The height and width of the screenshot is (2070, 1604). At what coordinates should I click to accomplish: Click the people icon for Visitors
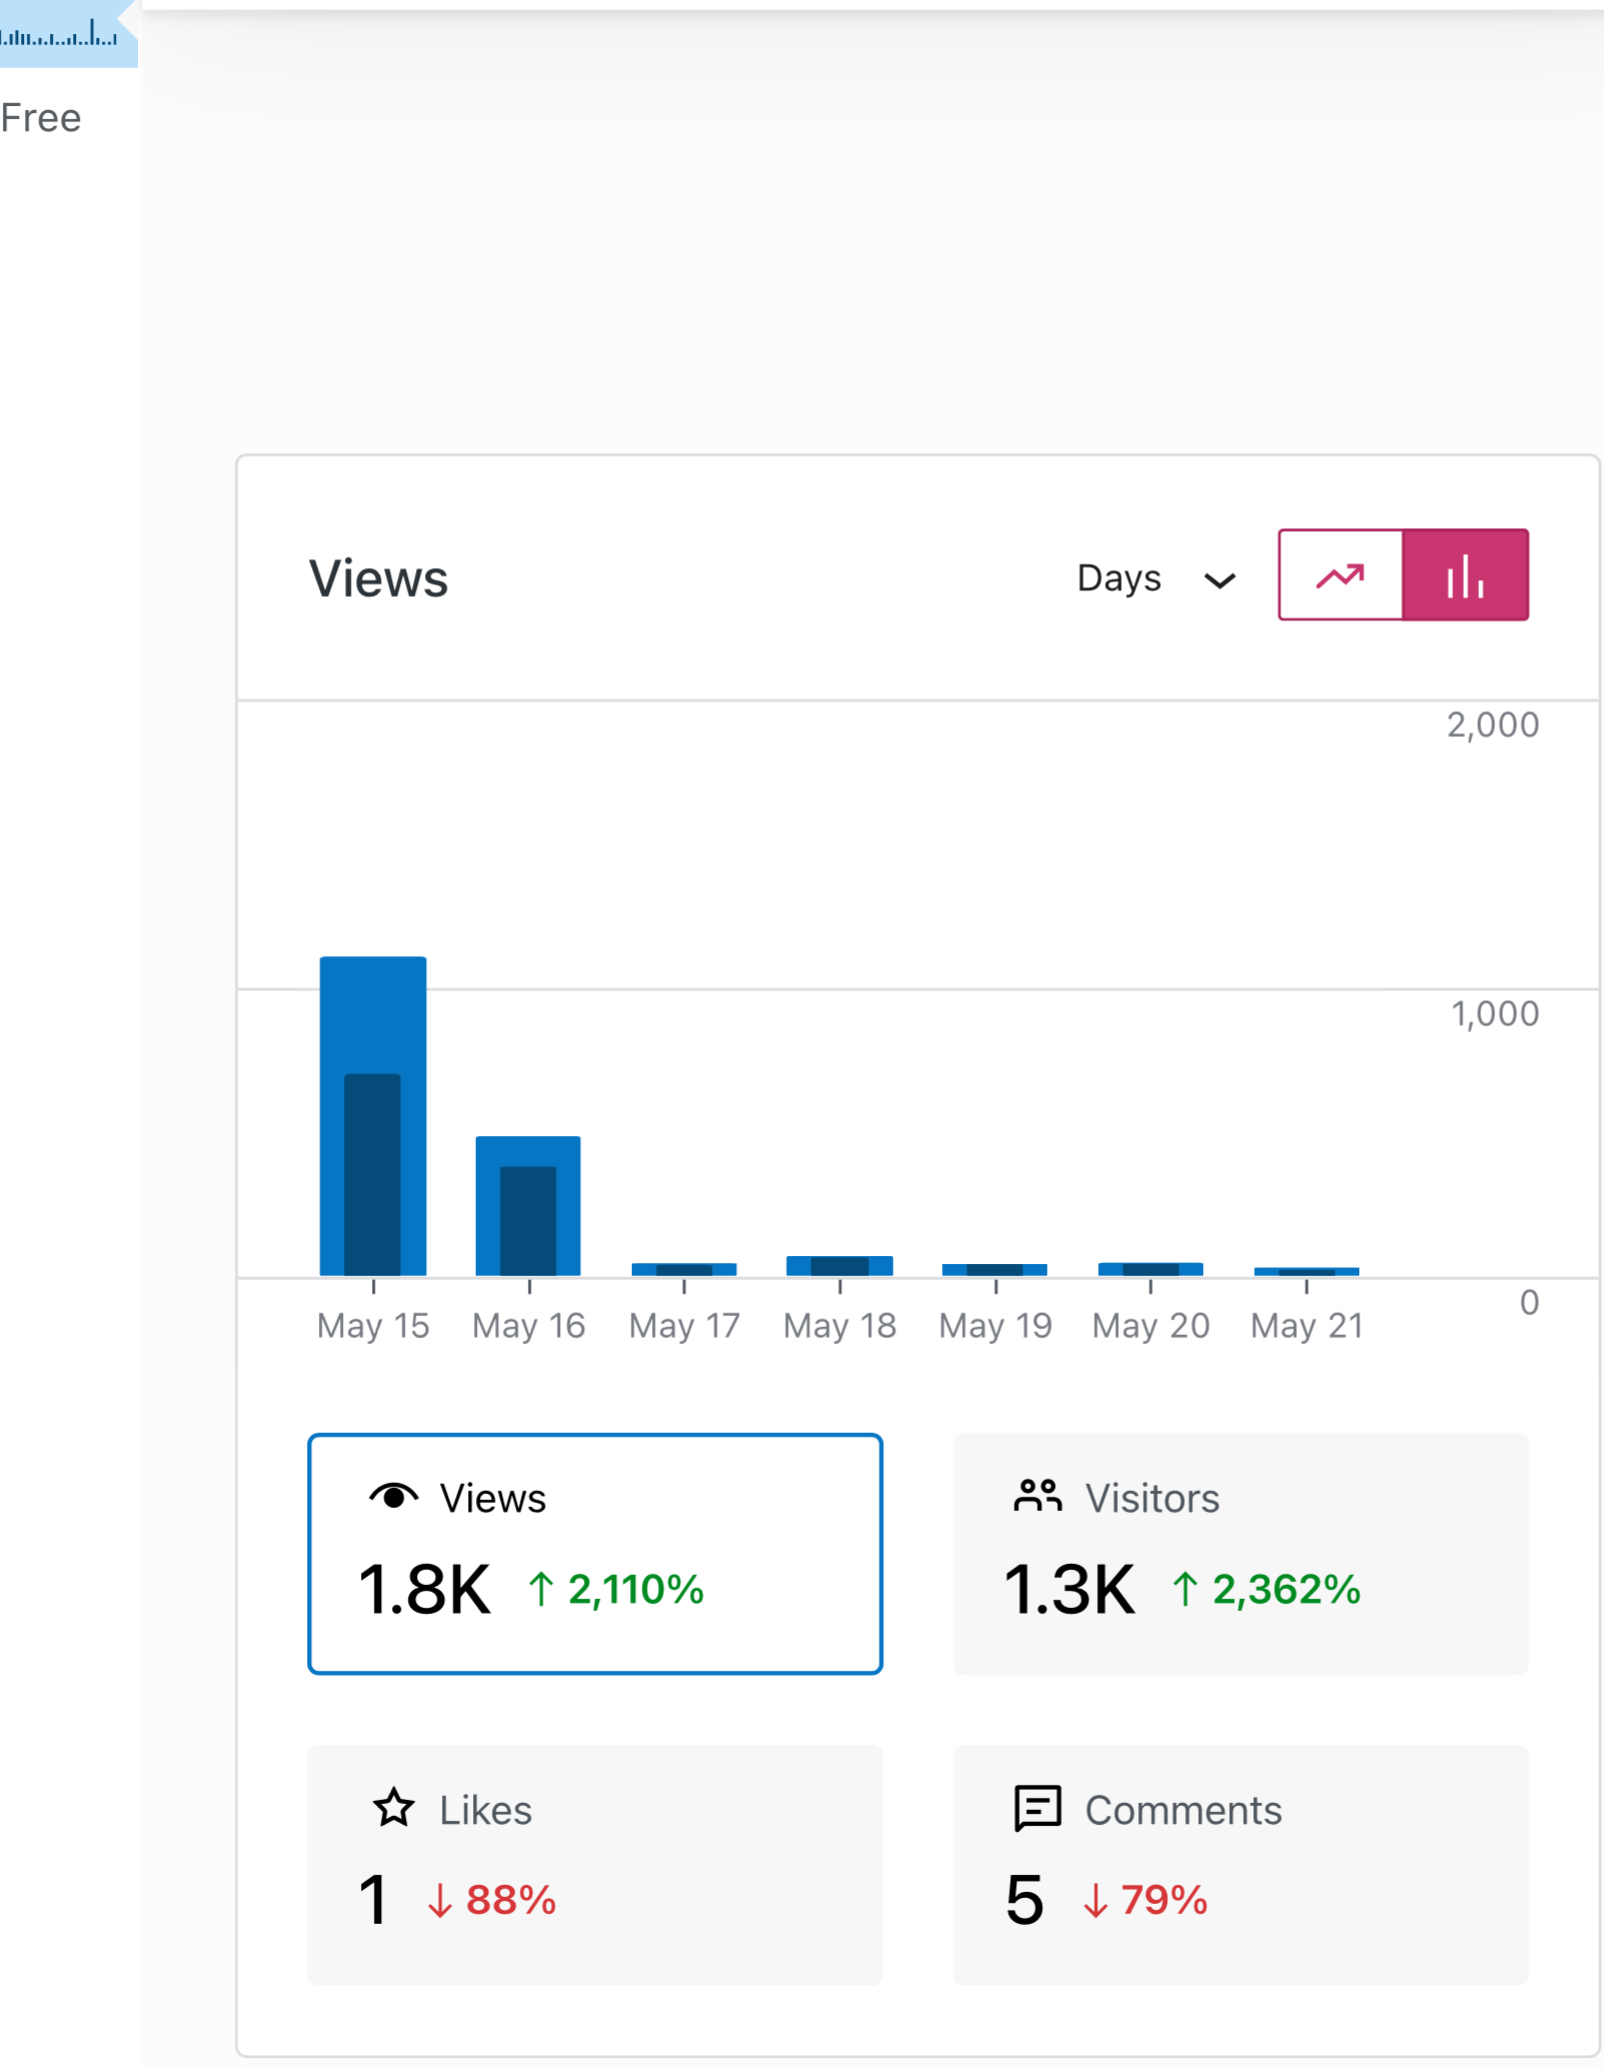(1037, 1496)
